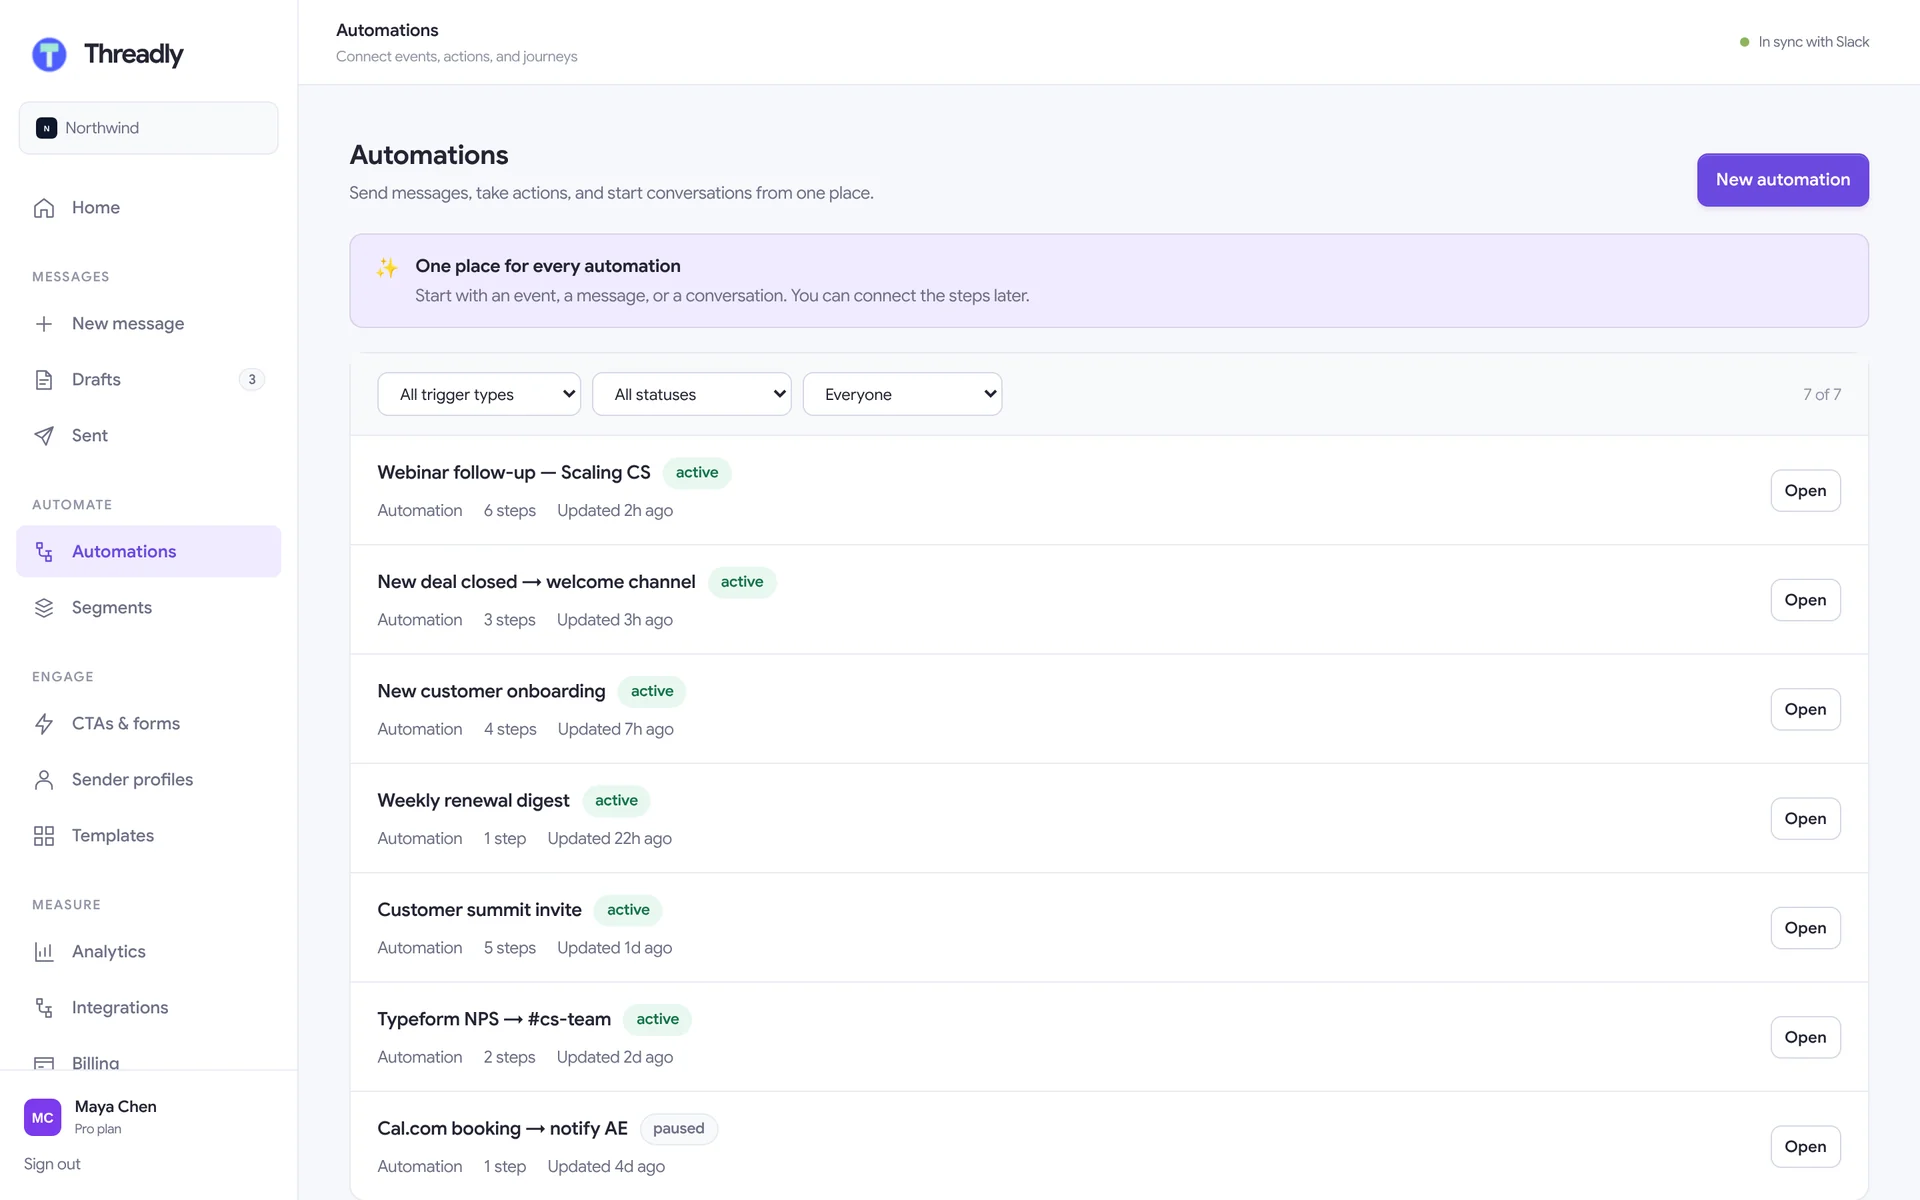Open the All statuses dropdown
The height and width of the screenshot is (1200, 1920).
pos(692,394)
